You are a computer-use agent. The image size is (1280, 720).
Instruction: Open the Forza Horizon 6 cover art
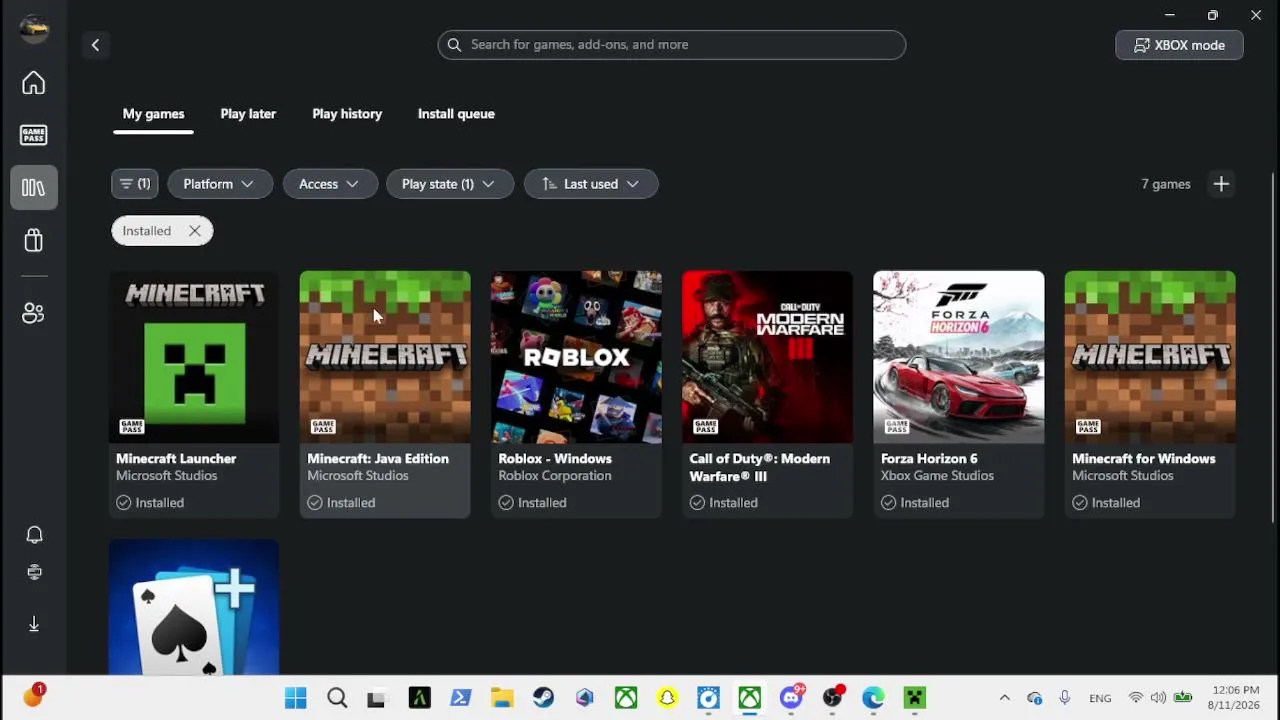958,357
